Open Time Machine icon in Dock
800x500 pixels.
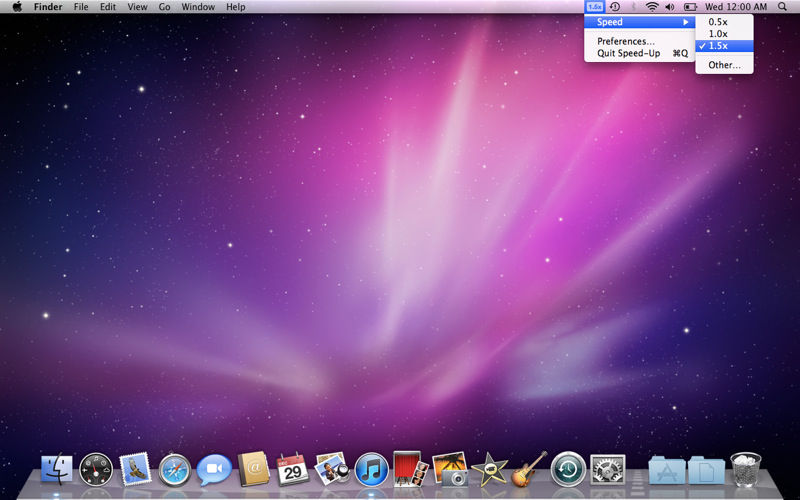568,469
